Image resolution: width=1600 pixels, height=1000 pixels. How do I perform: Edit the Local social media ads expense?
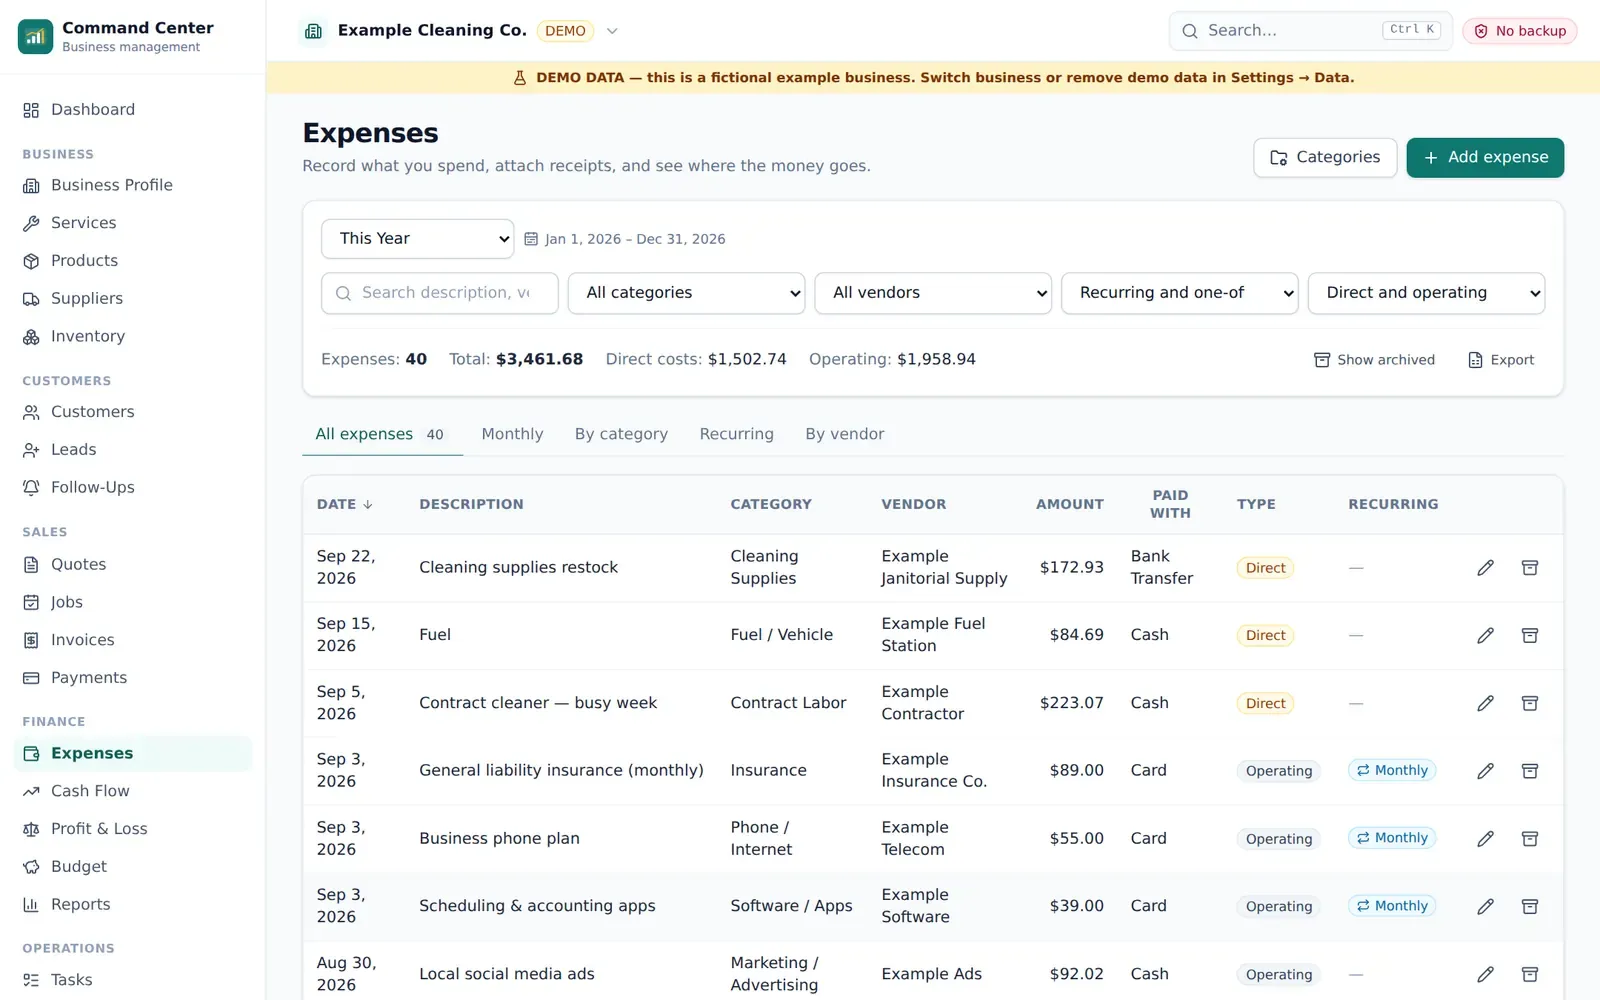pos(1485,974)
